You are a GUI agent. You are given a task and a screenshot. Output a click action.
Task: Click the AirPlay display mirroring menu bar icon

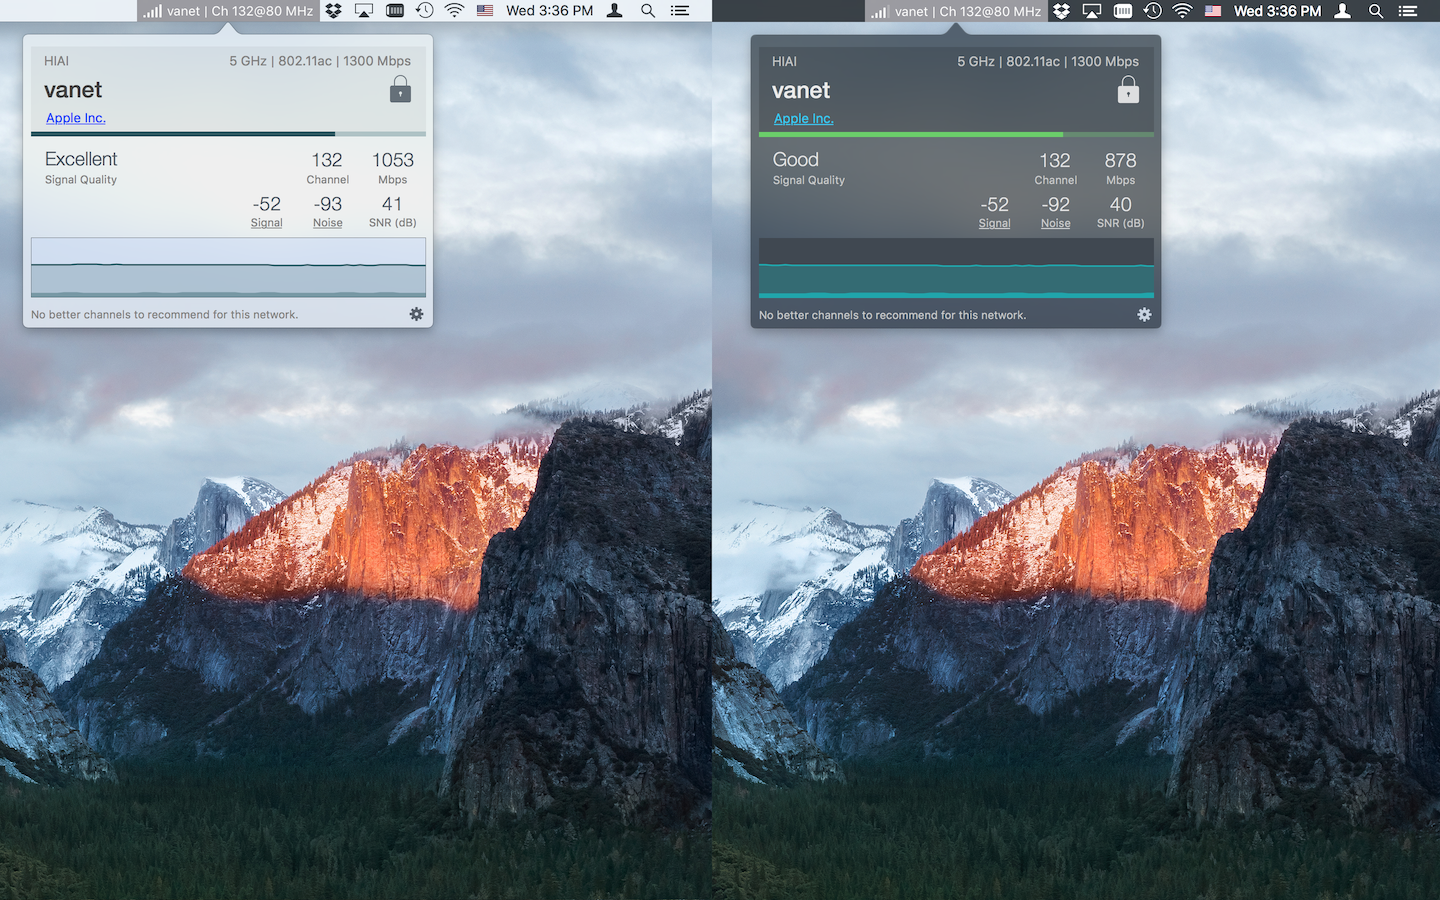(363, 11)
